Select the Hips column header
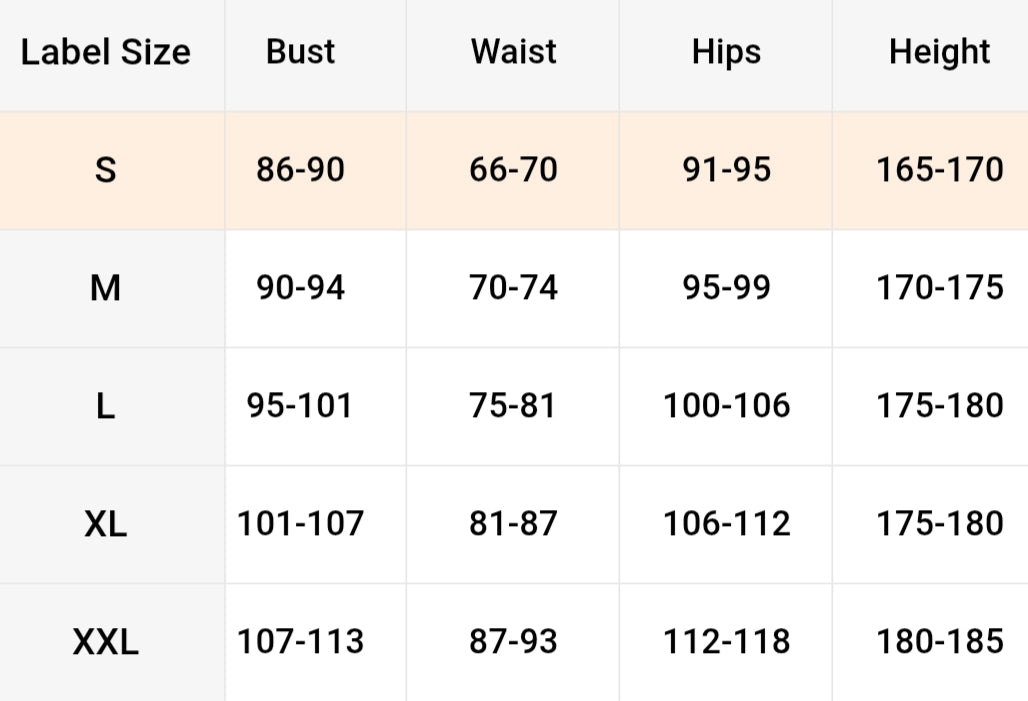Image resolution: width=1028 pixels, height=701 pixels. (726, 52)
